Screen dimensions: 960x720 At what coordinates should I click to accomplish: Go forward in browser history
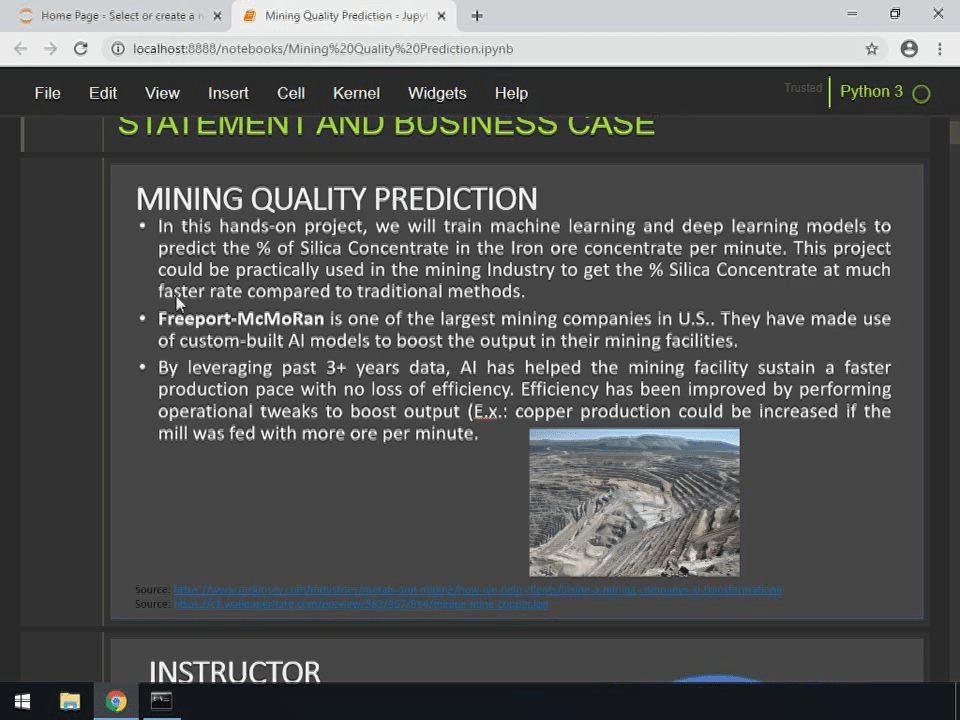click(x=50, y=49)
